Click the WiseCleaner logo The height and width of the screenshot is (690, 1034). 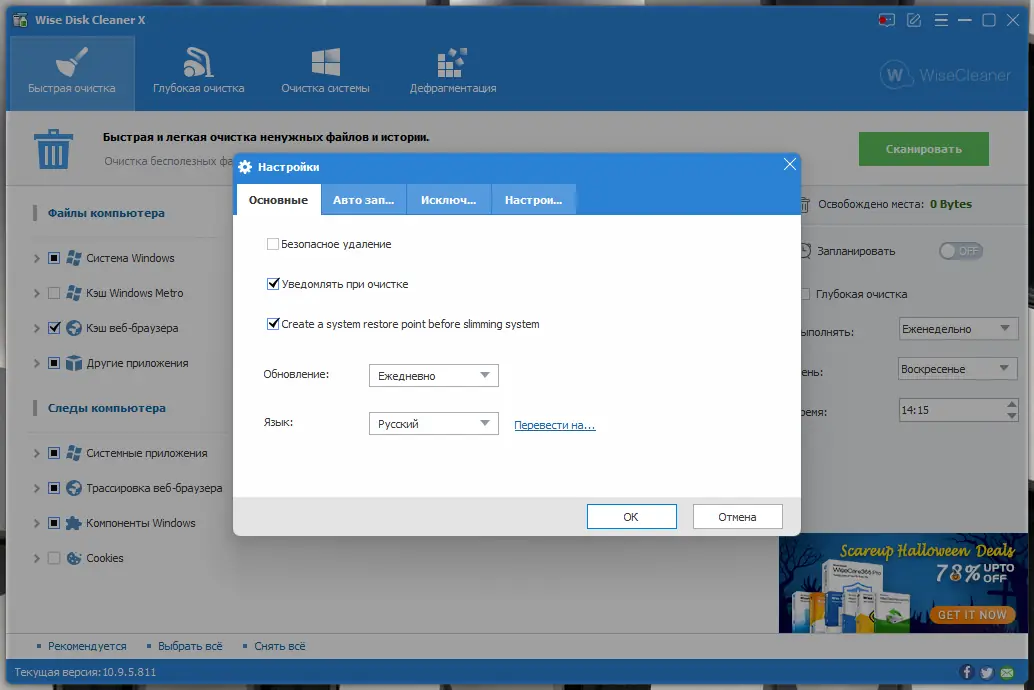click(946, 75)
